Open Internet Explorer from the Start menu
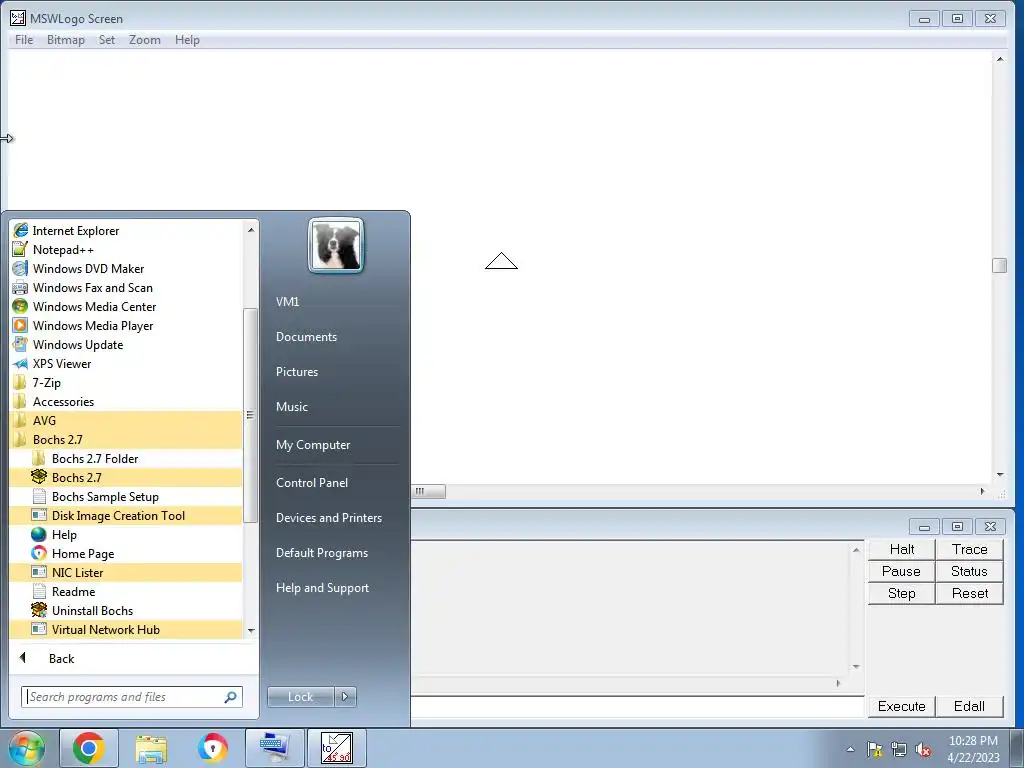This screenshot has width=1024, height=768. coord(127,231)
